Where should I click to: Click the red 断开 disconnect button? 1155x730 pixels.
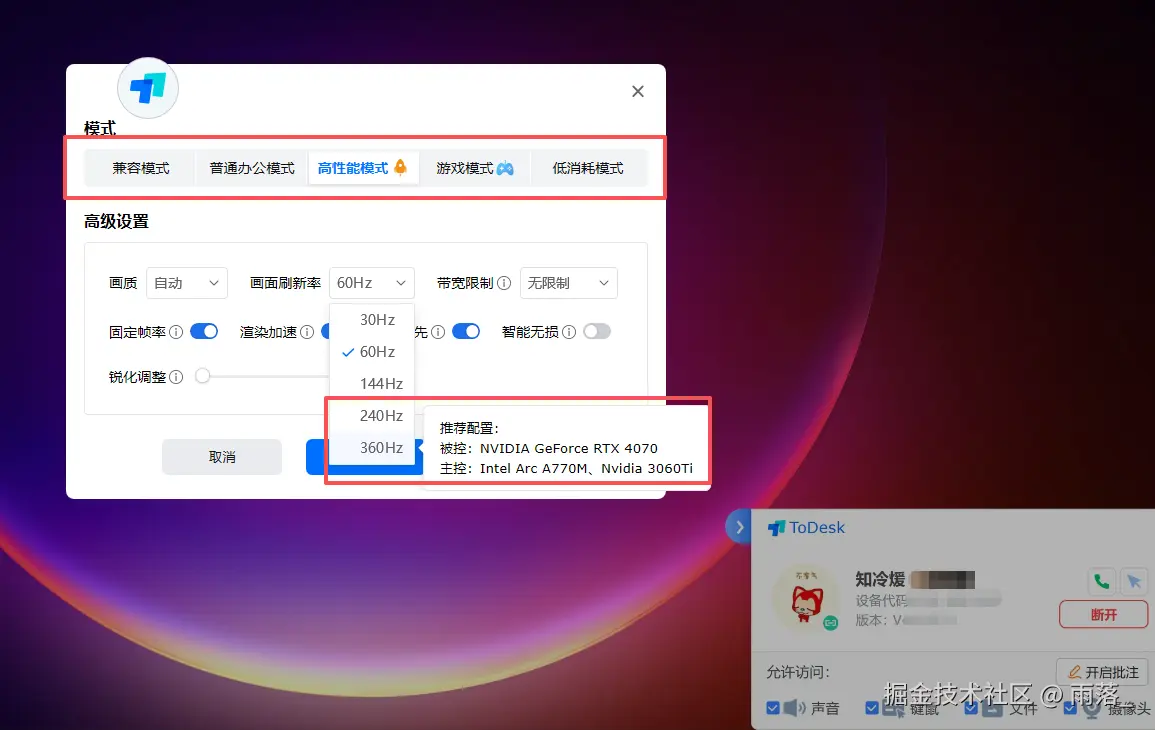[x=1103, y=614]
